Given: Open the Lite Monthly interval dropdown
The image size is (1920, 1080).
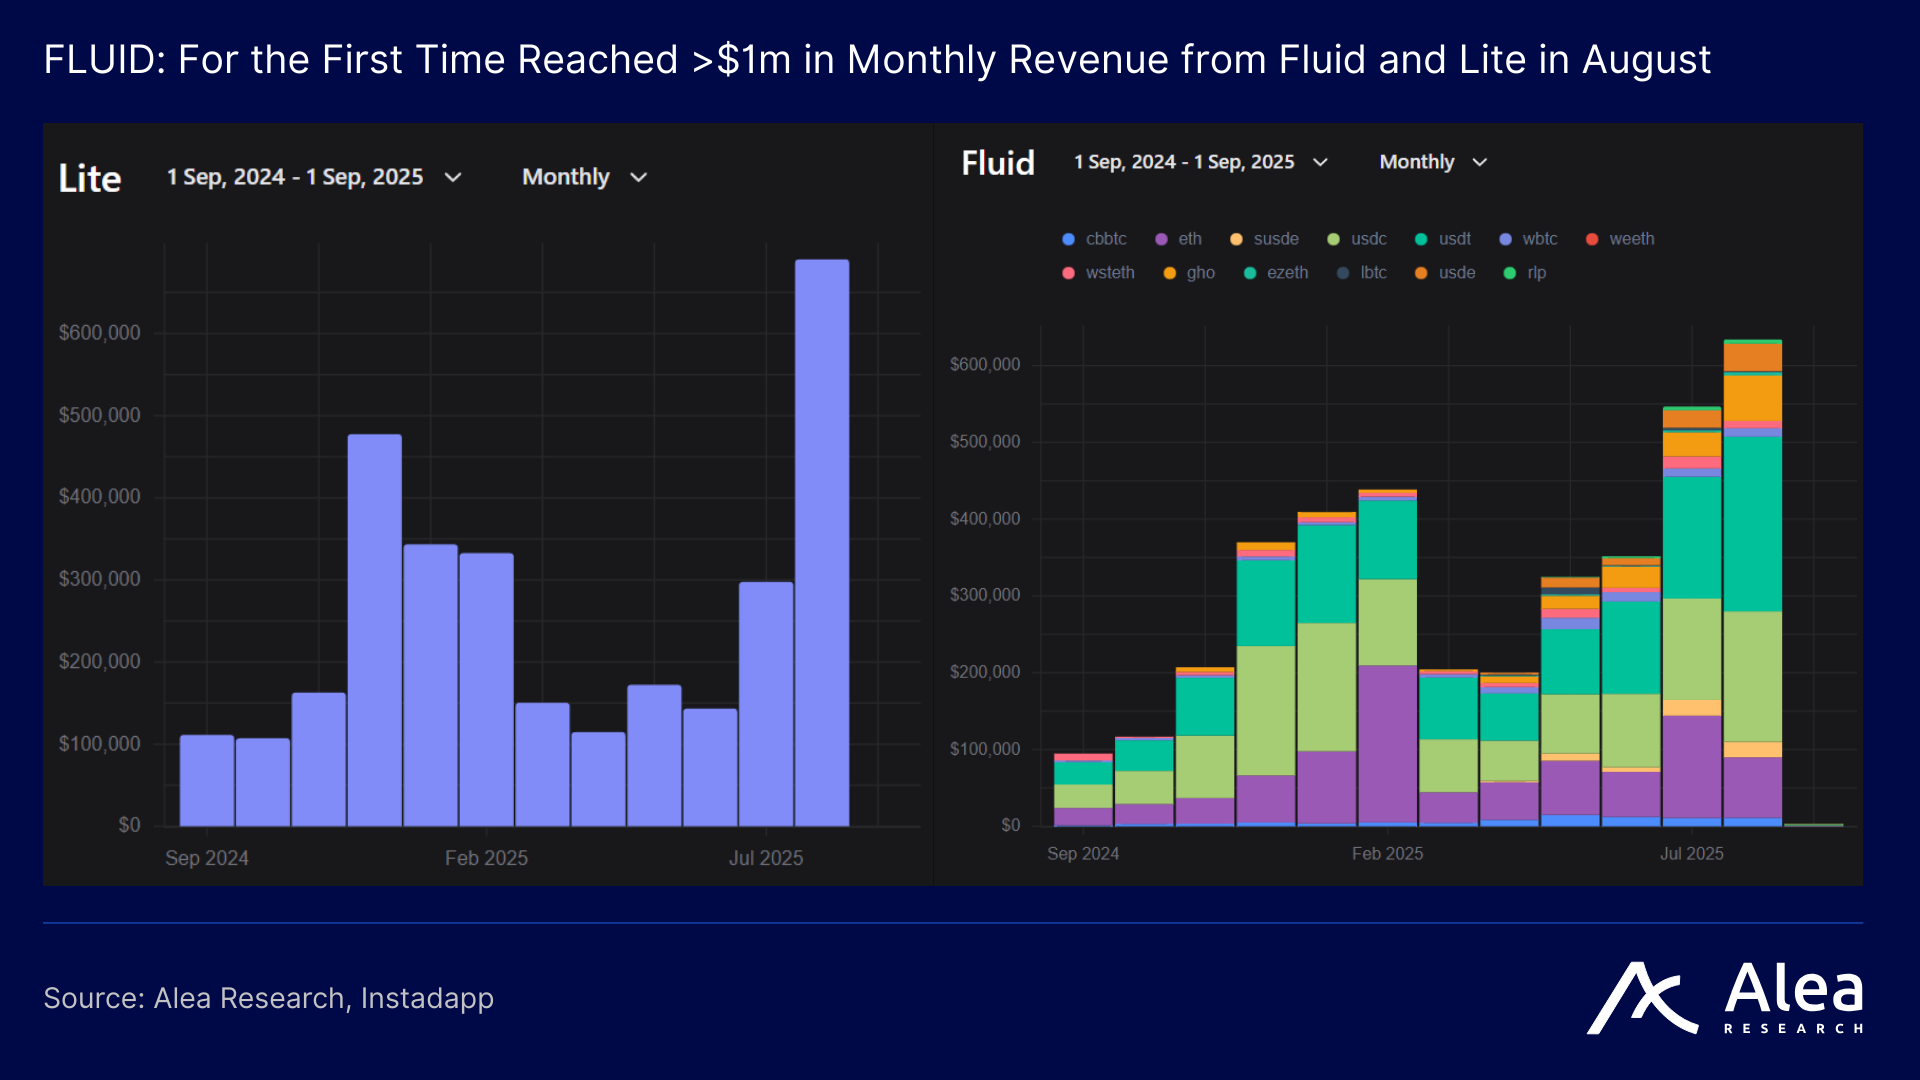Looking at the screenshot, I should 585,177.
